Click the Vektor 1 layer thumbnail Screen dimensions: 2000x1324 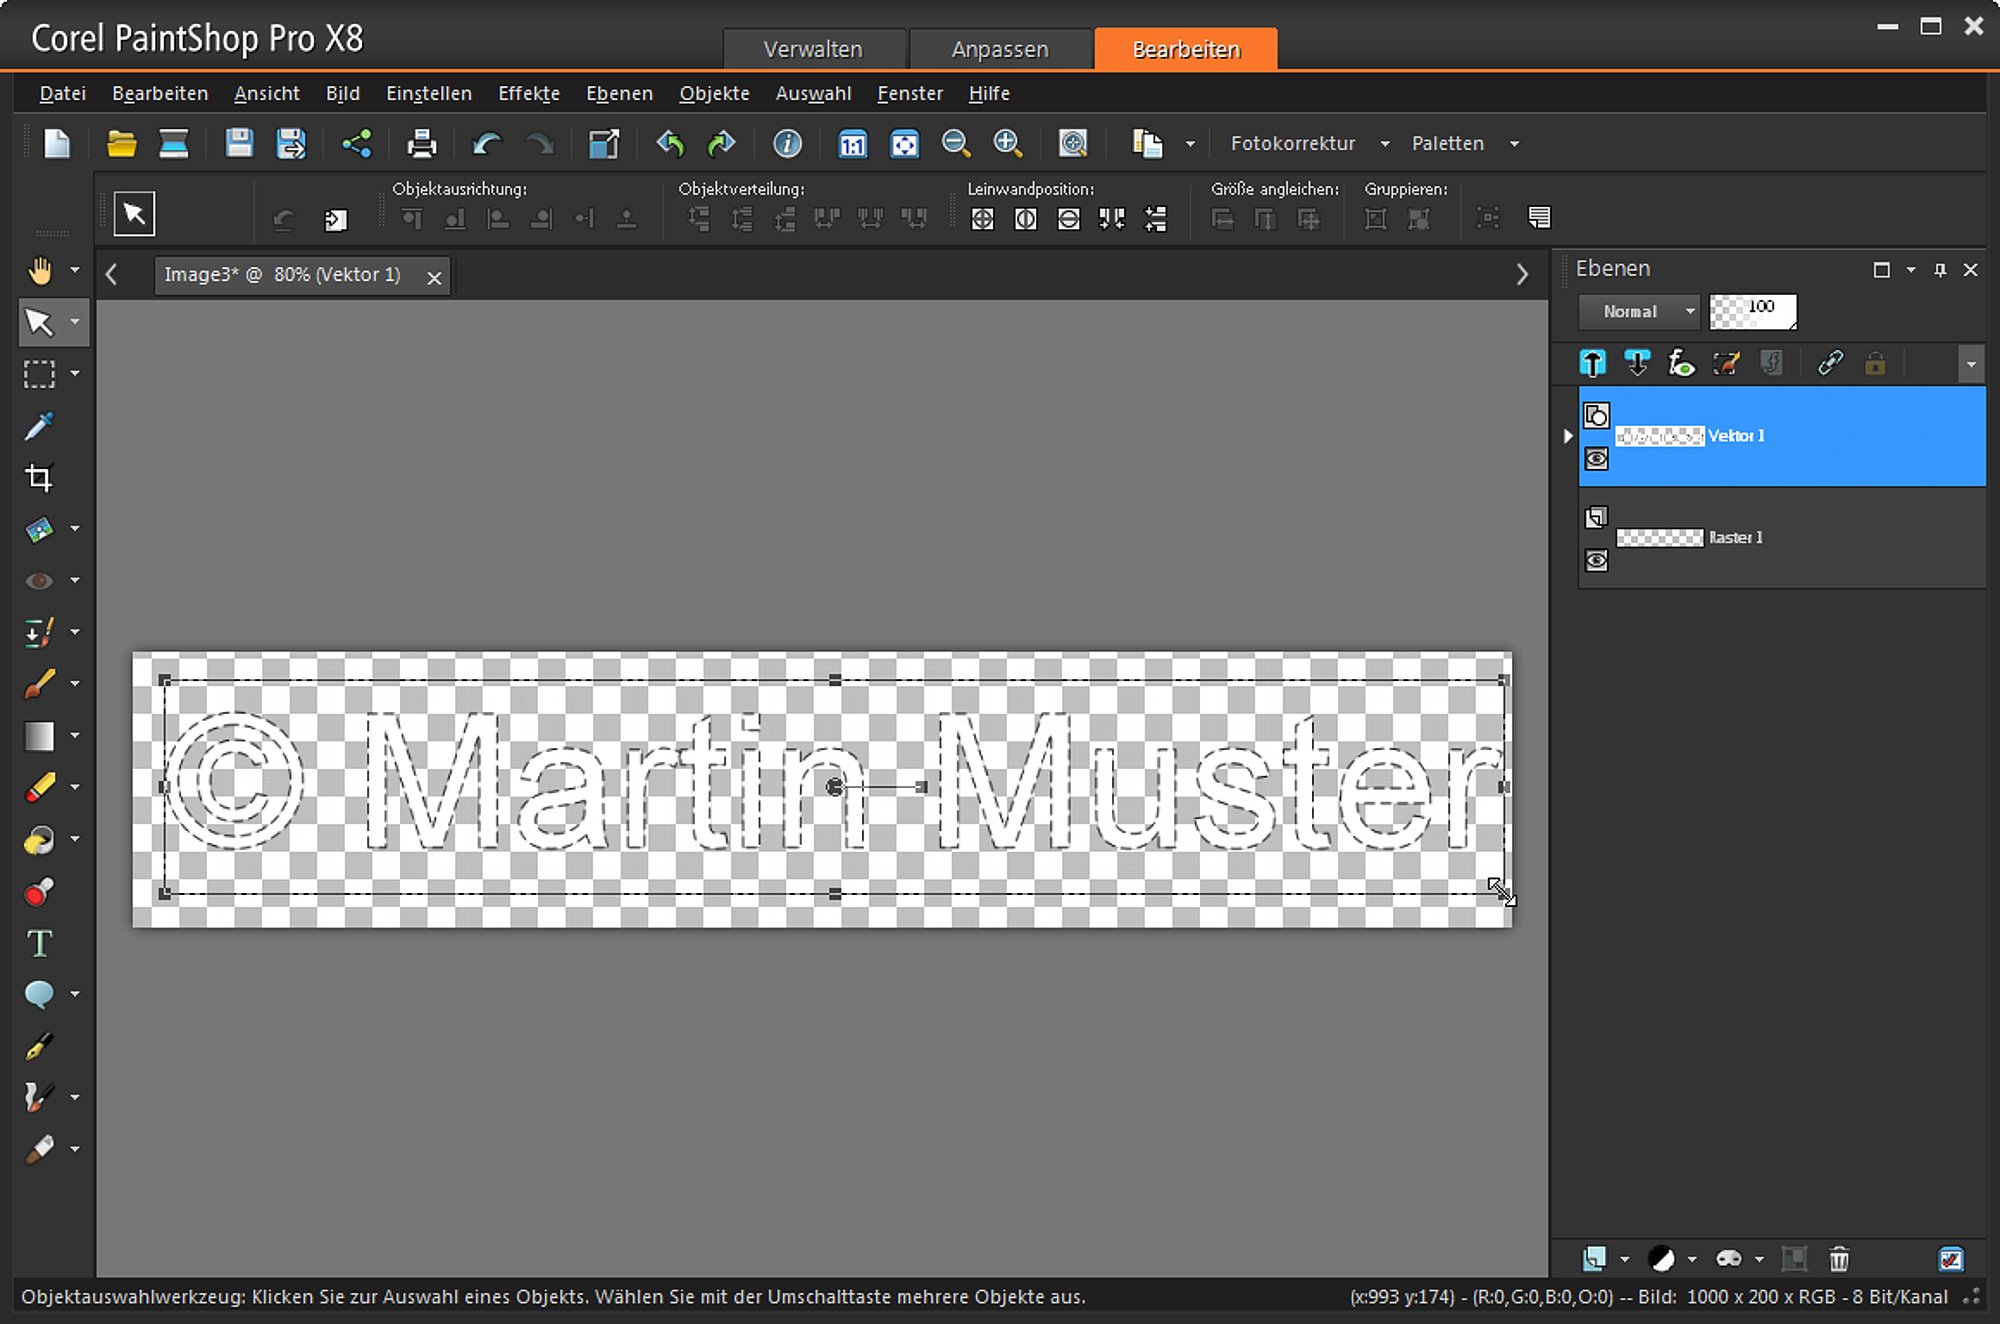[x=1660, y=436]
